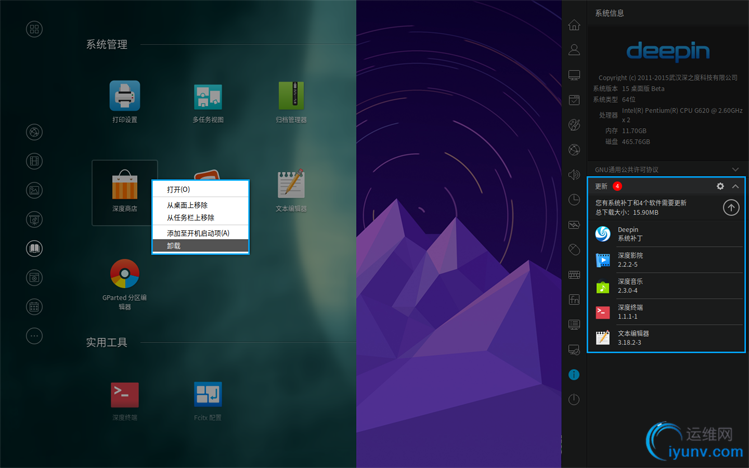The height and width of the screenshot is (468, 749).
Task: Open the 打印设置 printer app
Action: pos(125,96)
